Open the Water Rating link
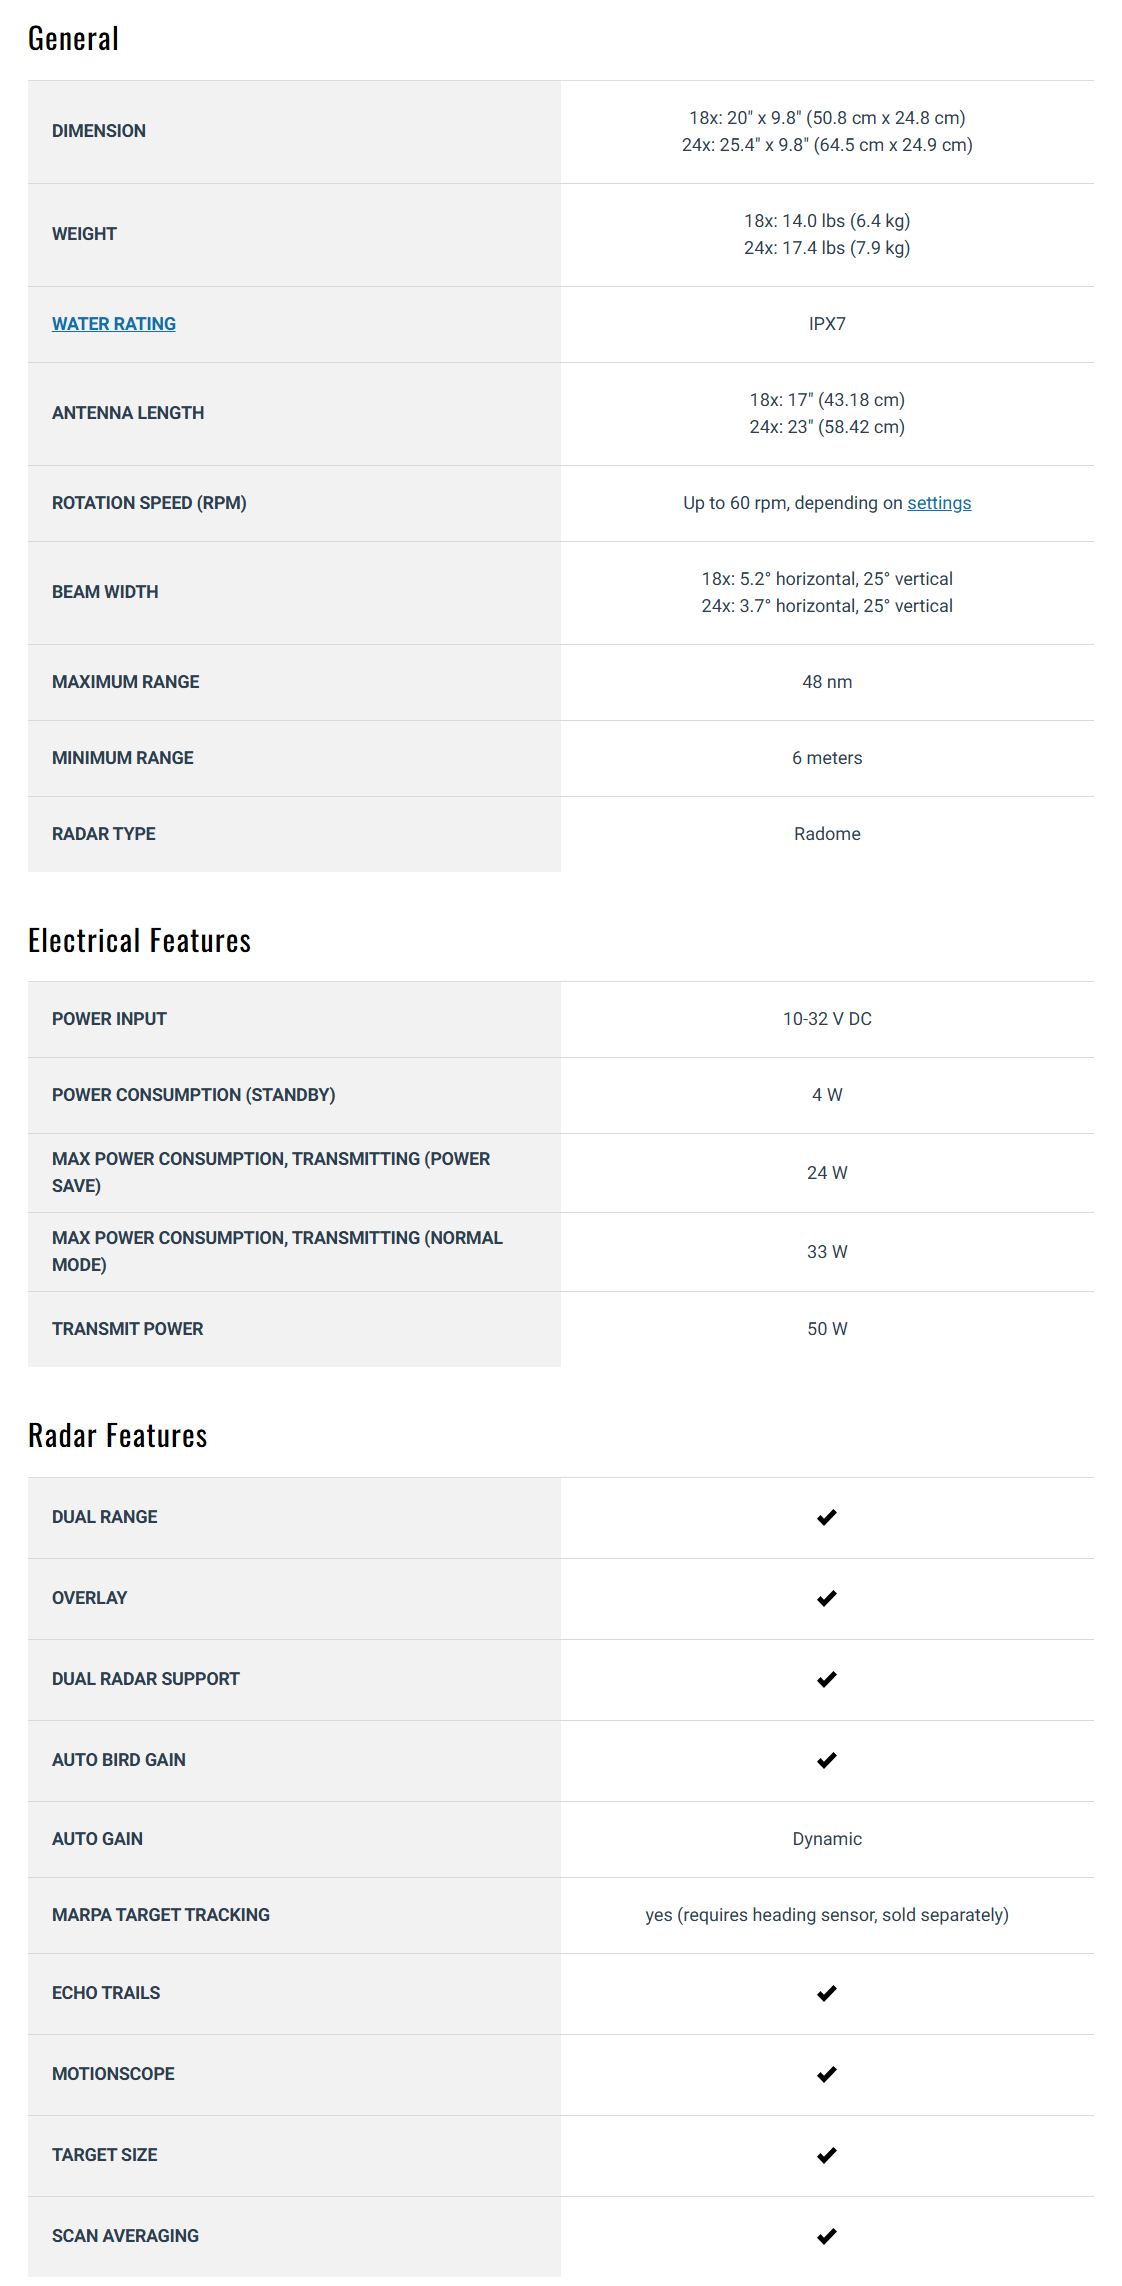 click(114, 324)
